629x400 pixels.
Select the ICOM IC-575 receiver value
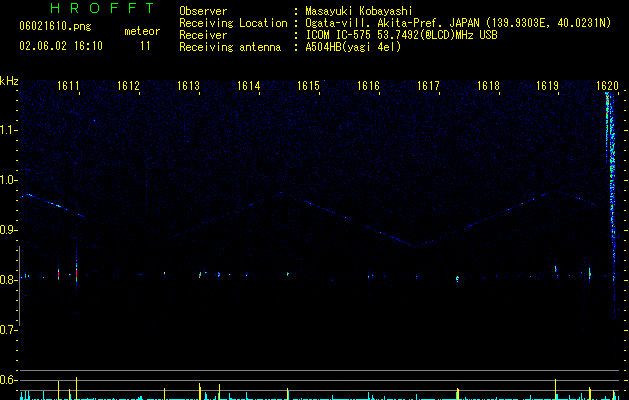point(401,35)
